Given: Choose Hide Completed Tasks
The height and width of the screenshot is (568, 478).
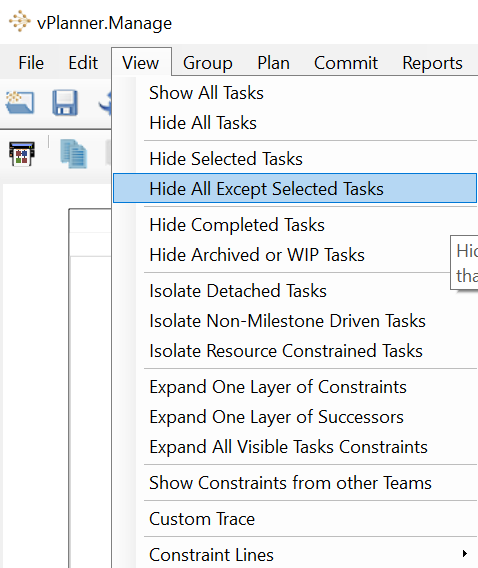Looking at the screenshot, I should tap(295, 225).
